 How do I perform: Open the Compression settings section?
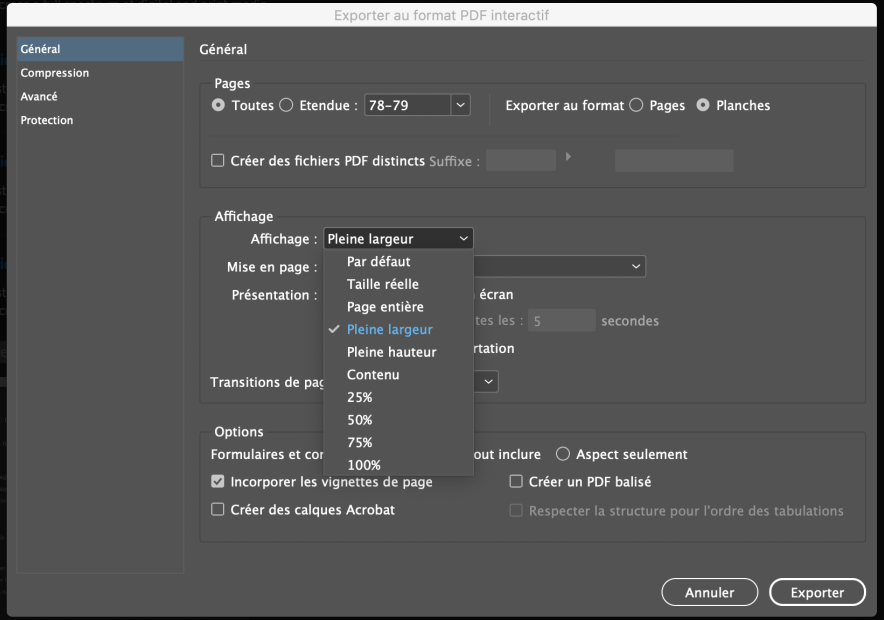(x=55, y=73)
